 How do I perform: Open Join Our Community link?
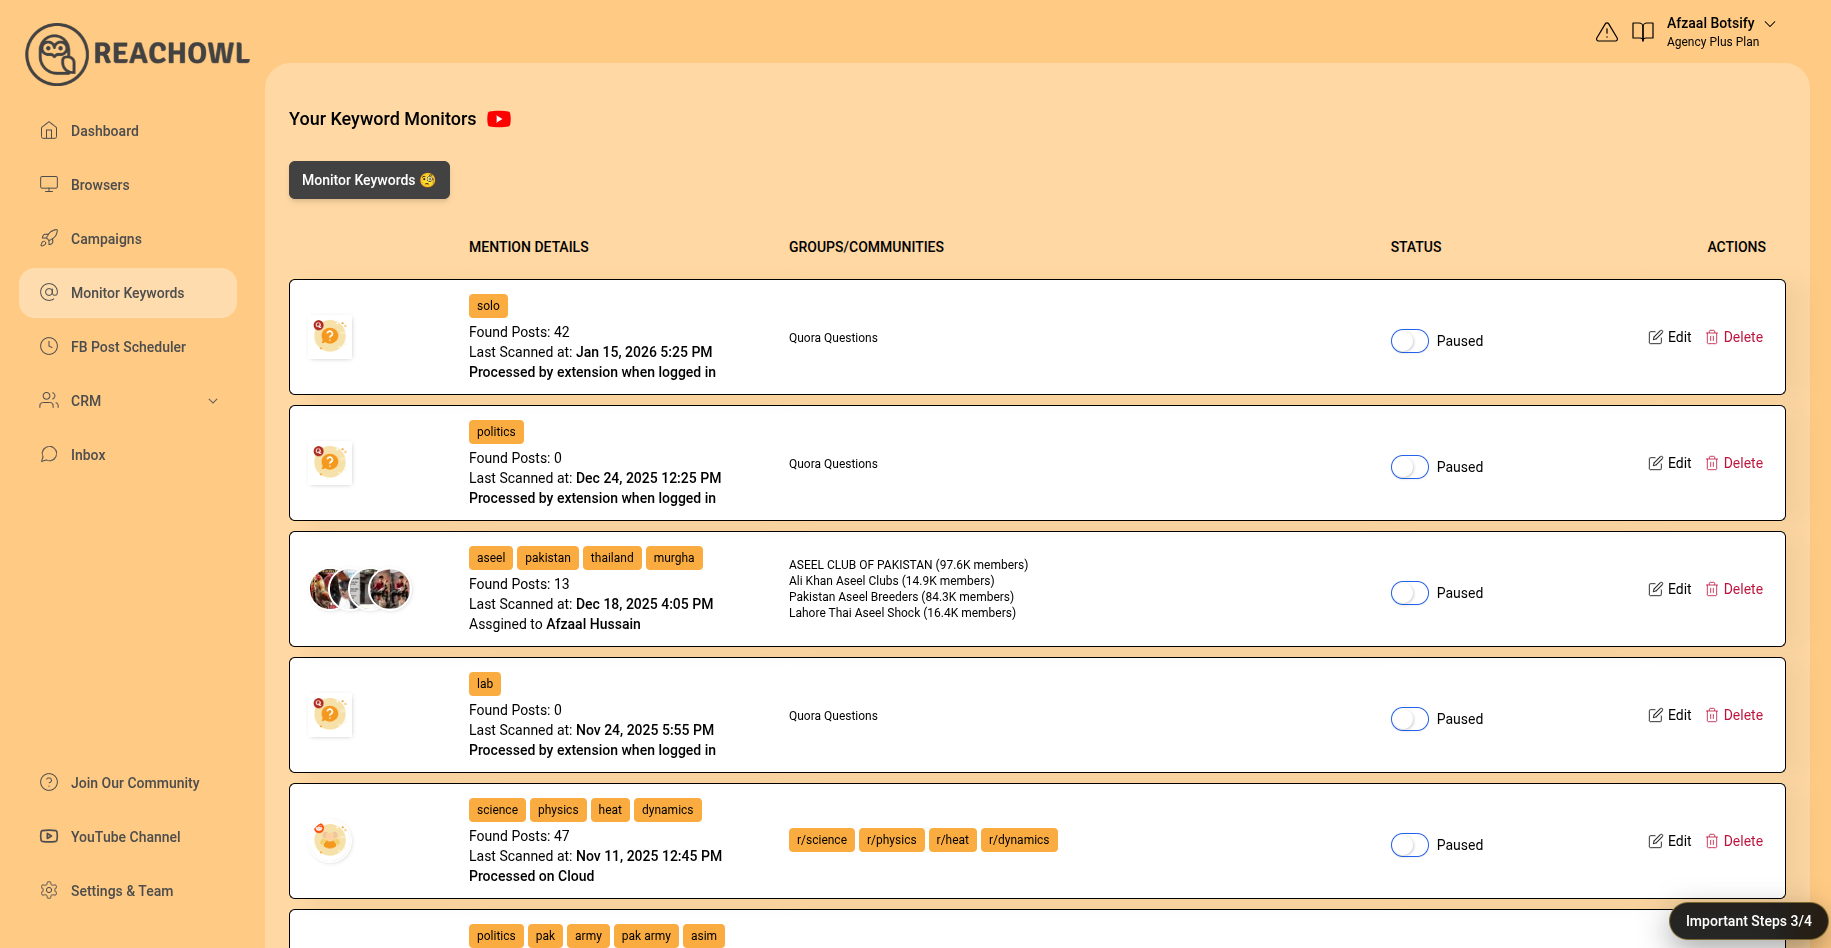128,783
